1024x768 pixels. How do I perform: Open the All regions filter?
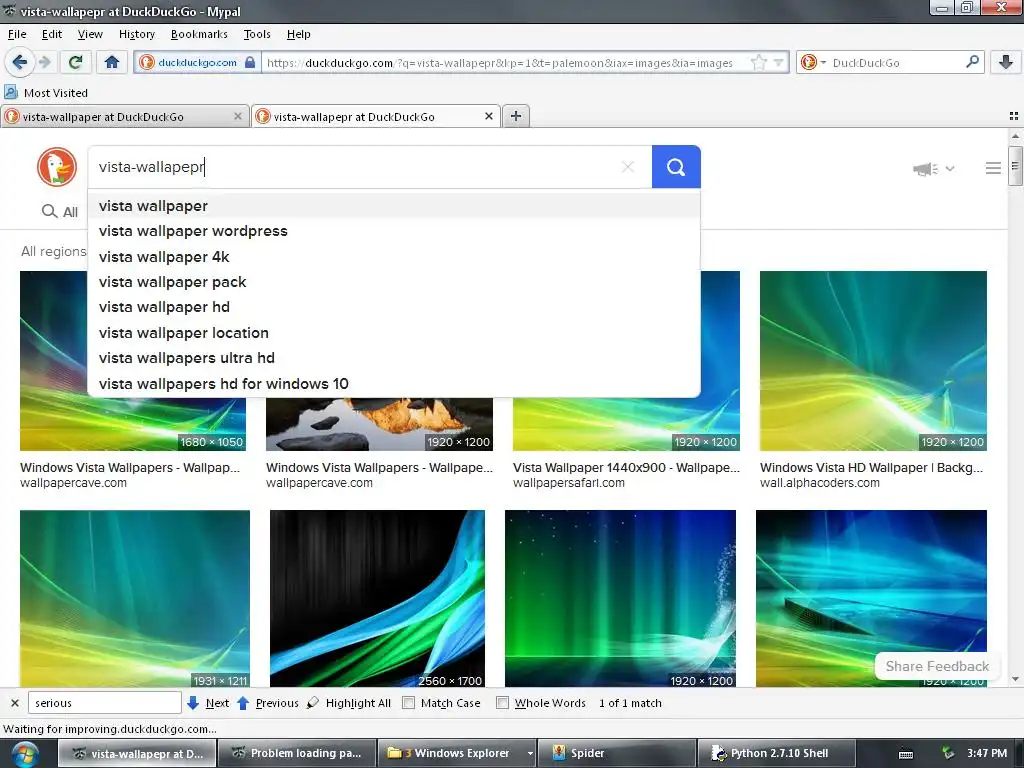click(x=54, y=251)
